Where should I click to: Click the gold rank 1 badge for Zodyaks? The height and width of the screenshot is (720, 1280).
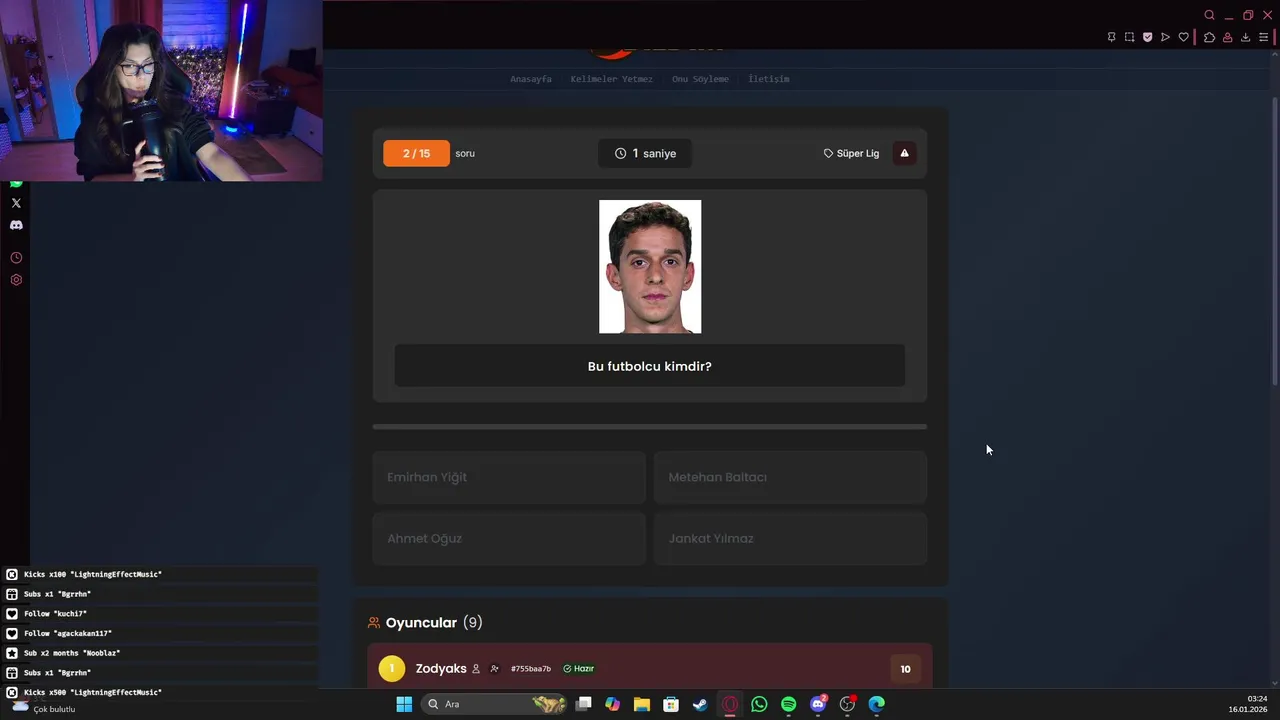[x=392, y=668]
